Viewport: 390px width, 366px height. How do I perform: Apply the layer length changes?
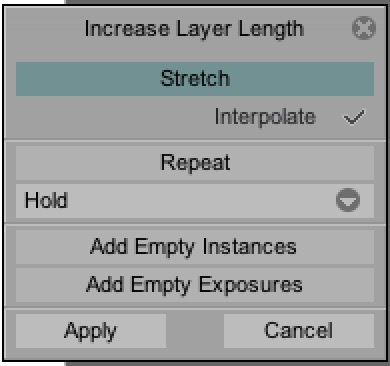click(x=91, y=331)
